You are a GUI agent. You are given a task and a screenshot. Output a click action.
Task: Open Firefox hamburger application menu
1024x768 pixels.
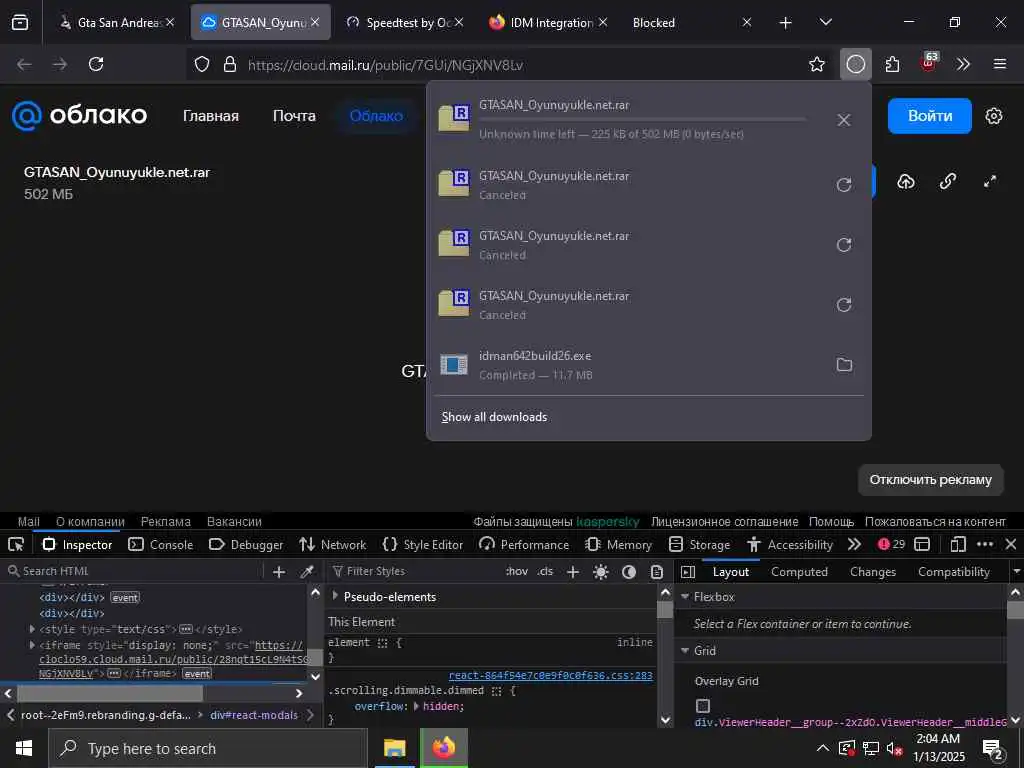[1000, 64]
